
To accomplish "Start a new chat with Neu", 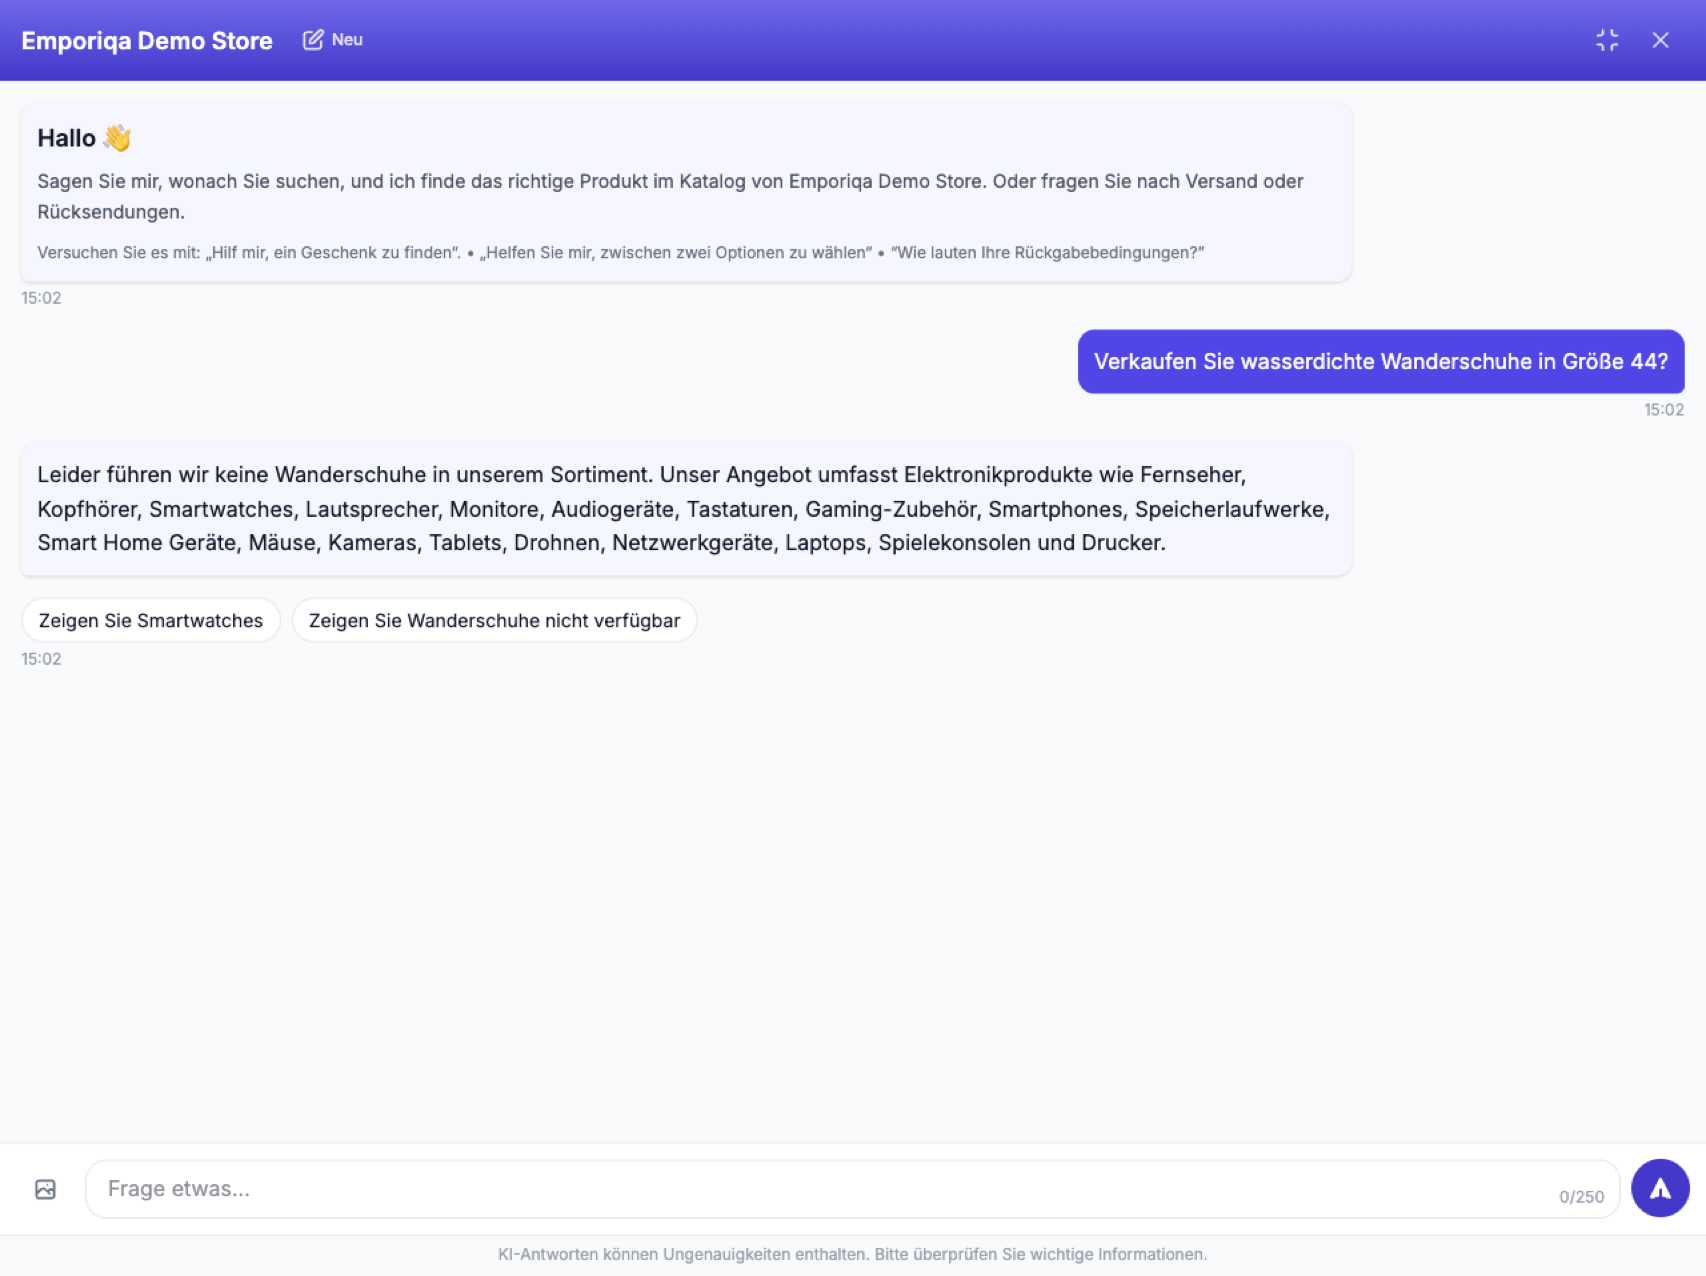I will pos(333,40).
